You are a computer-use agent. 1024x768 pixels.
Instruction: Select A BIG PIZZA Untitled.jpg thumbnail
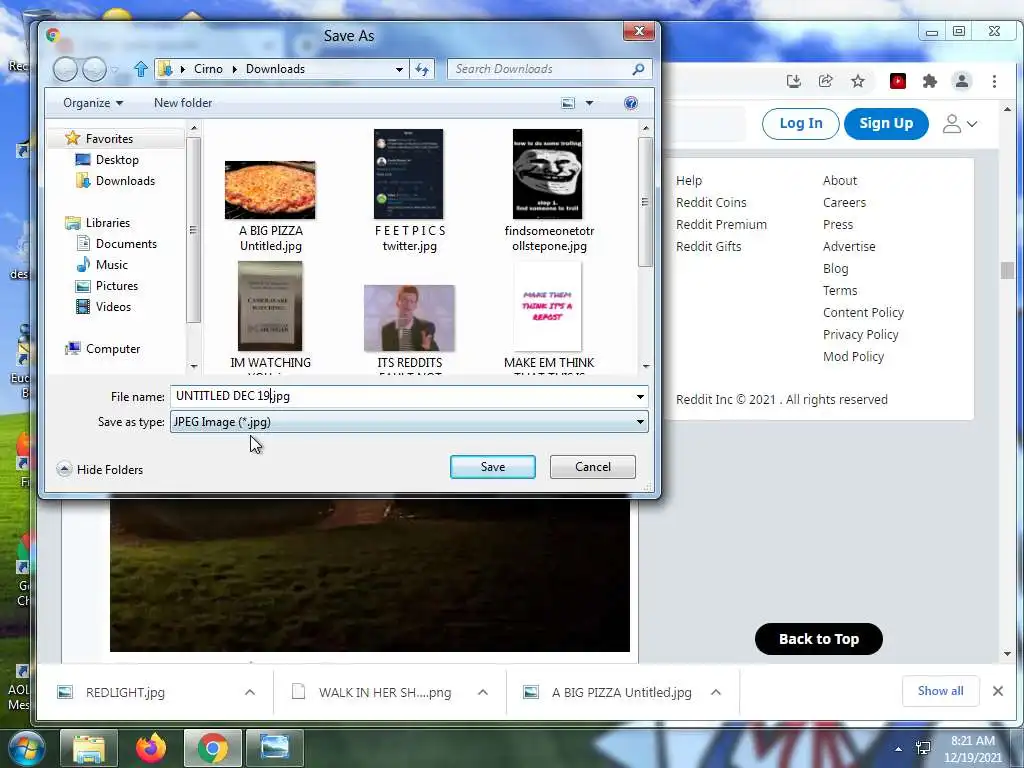(270, 190)
